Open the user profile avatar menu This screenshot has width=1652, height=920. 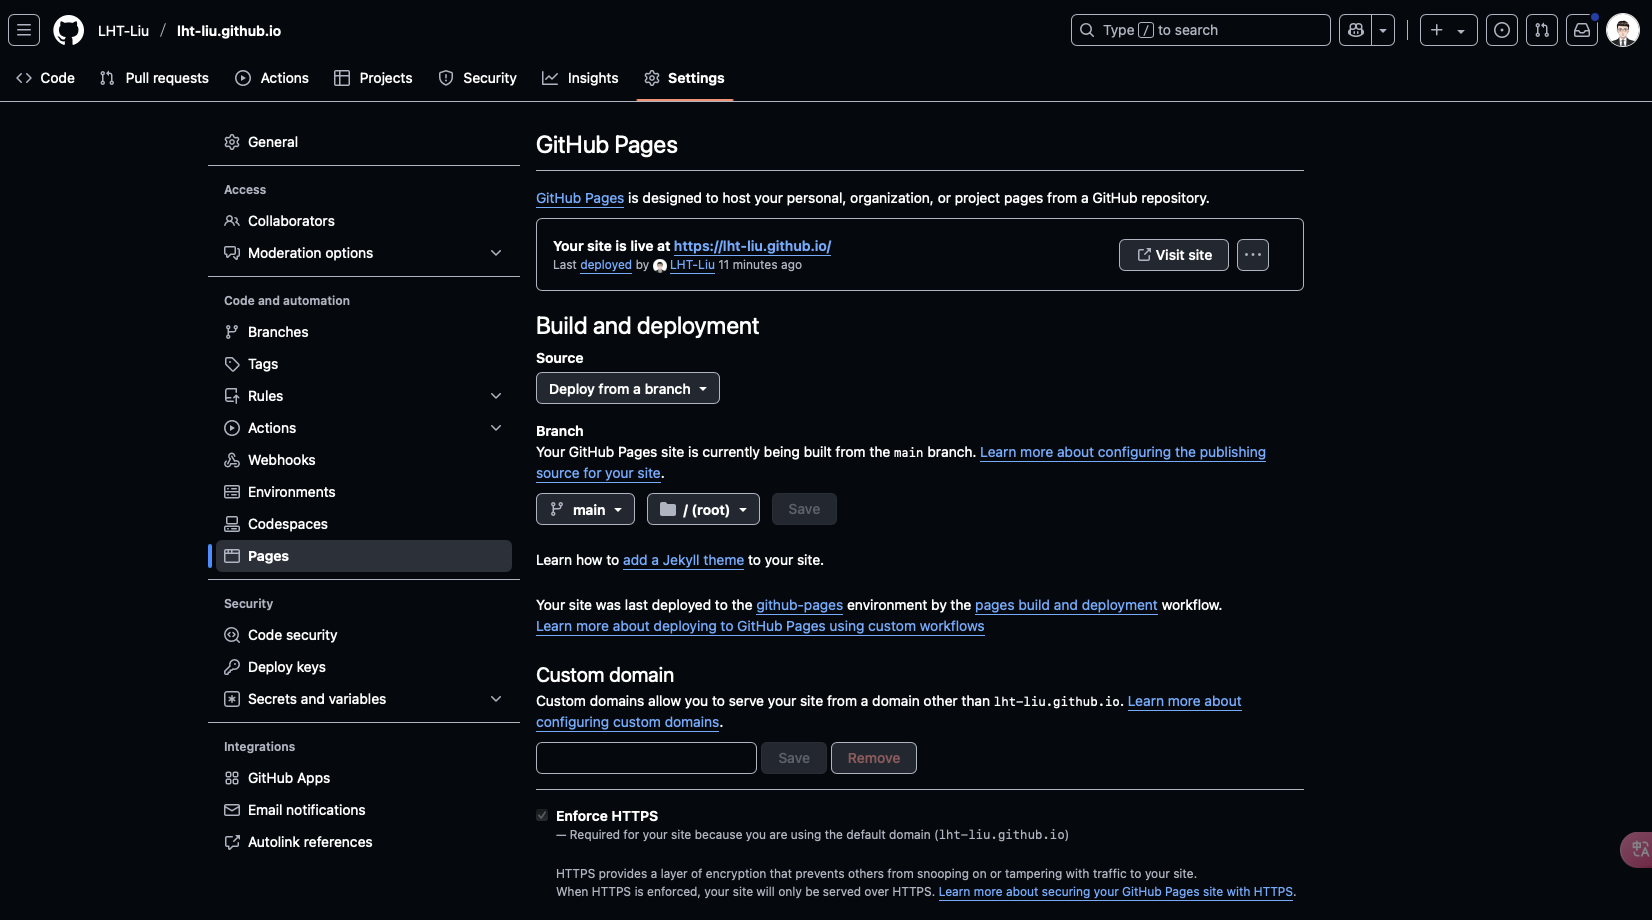1623,30
